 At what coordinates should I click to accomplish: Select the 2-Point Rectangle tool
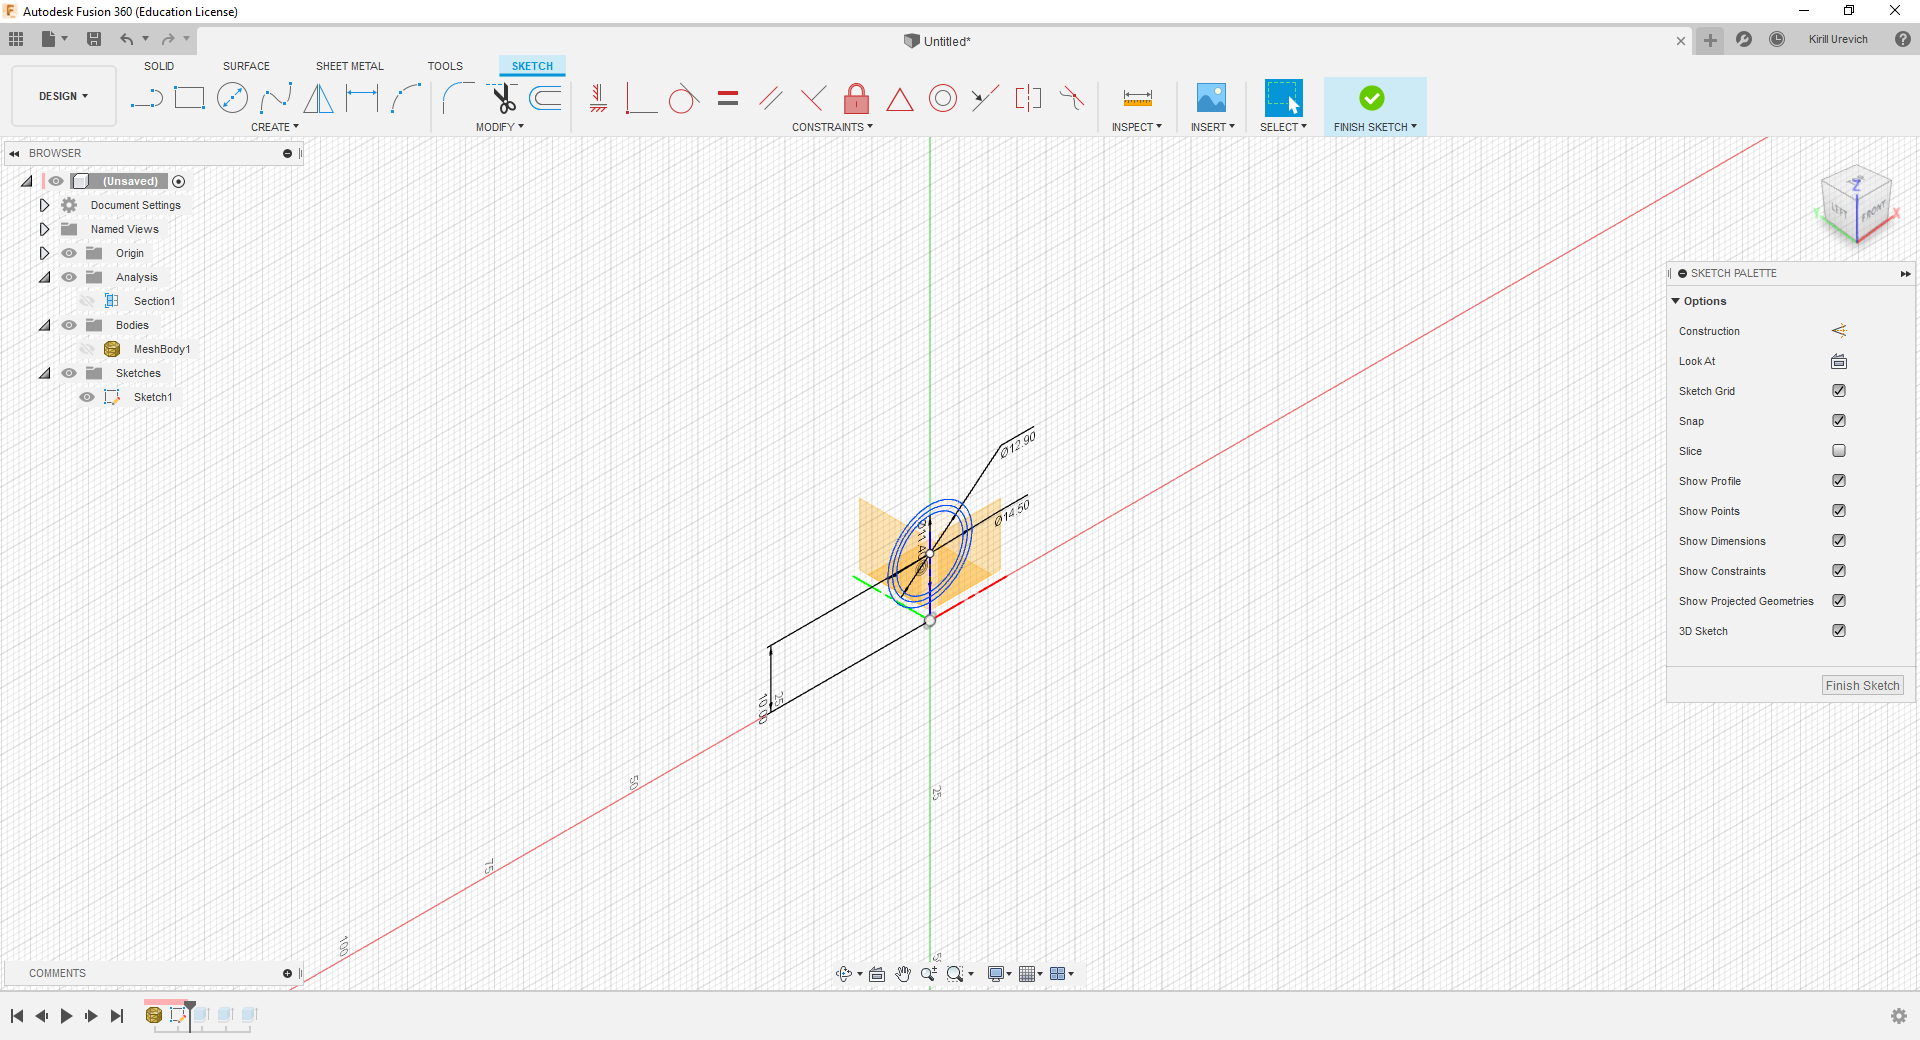coord(189,98)
